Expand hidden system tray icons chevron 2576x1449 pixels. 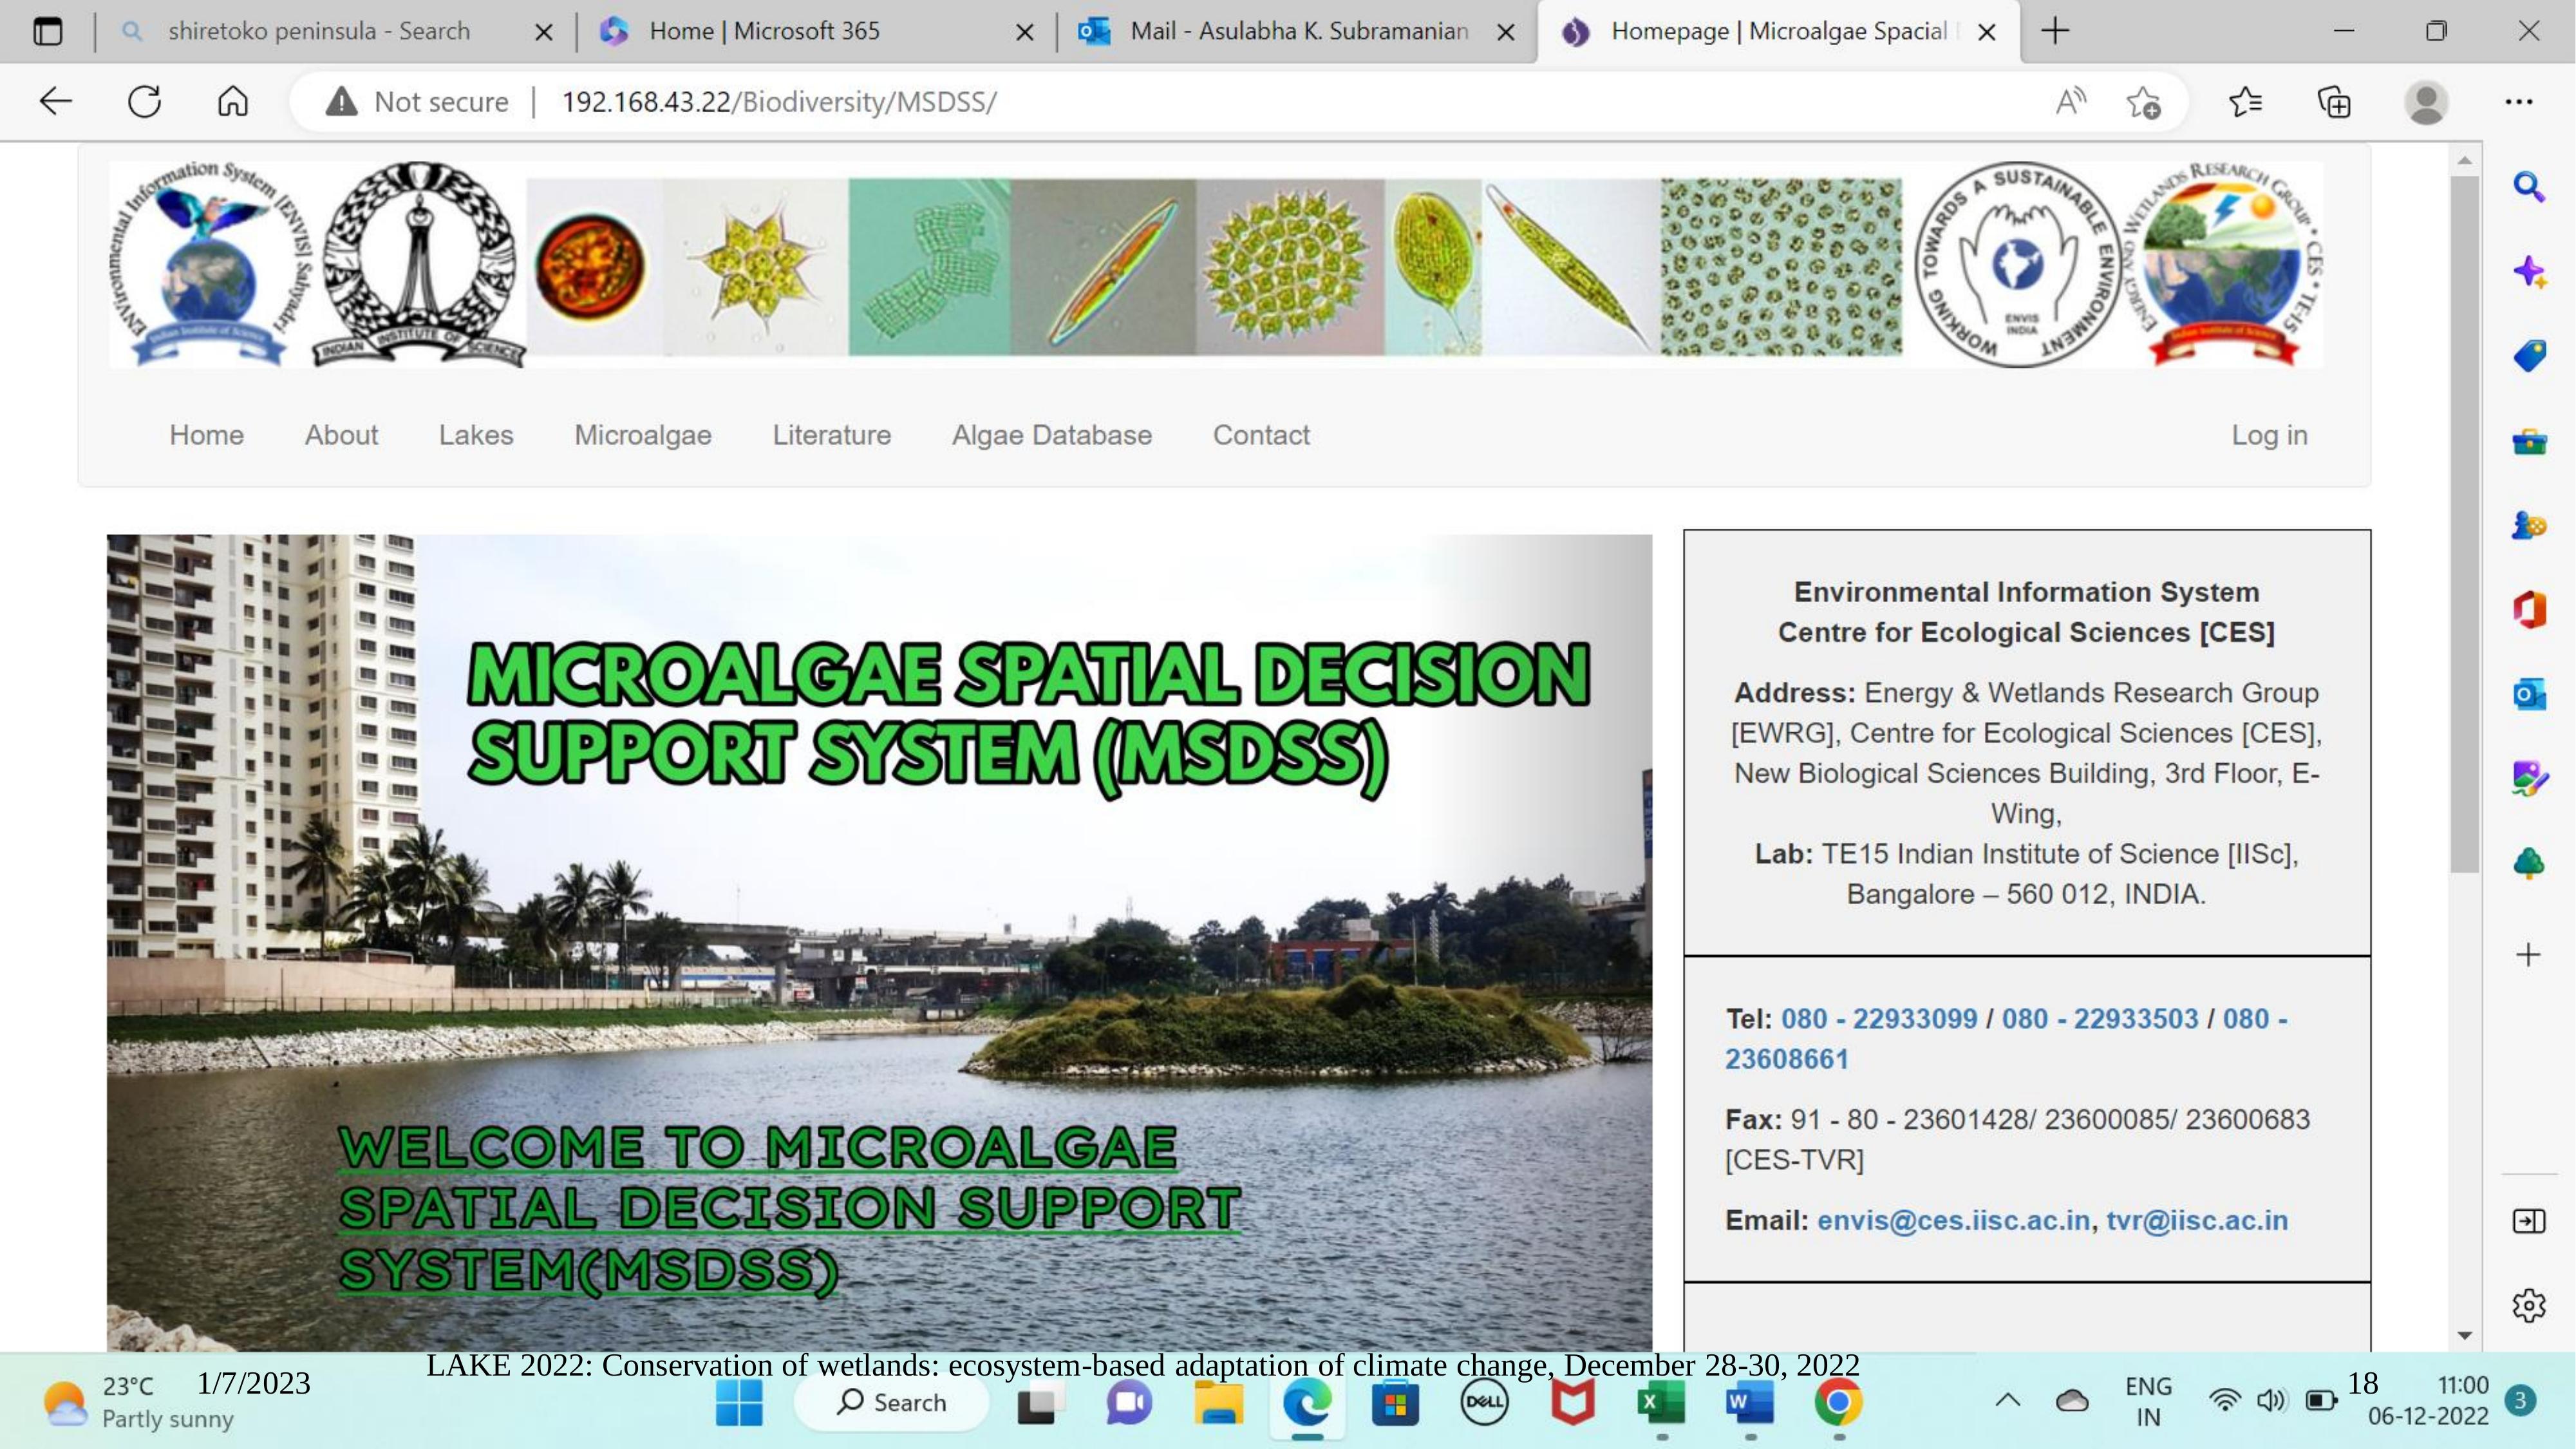2007,1401
